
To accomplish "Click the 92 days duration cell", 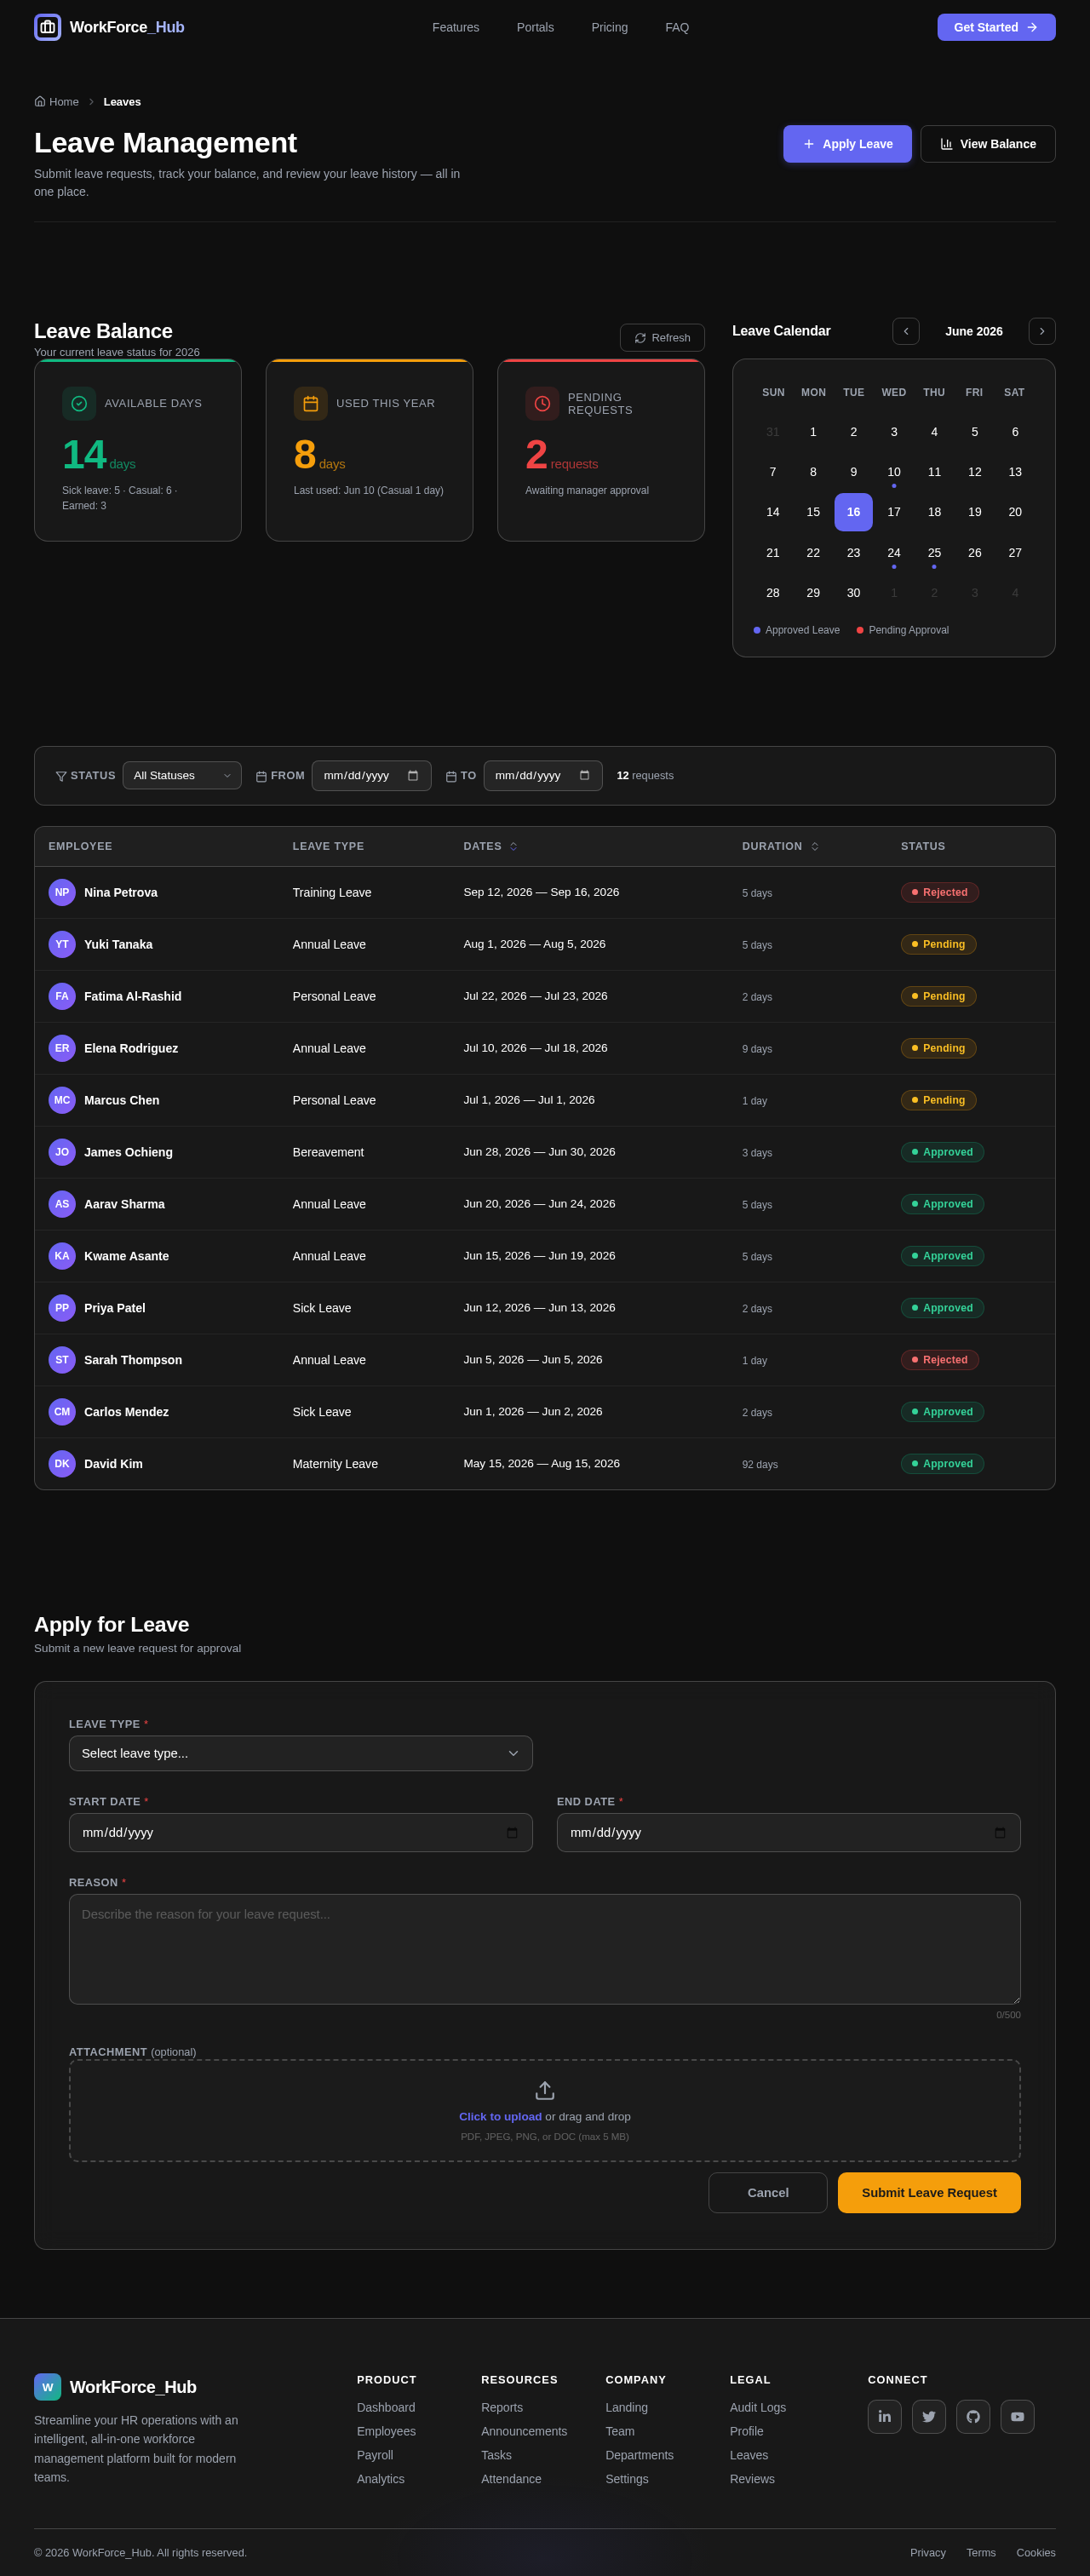I will click(760, 1464).
